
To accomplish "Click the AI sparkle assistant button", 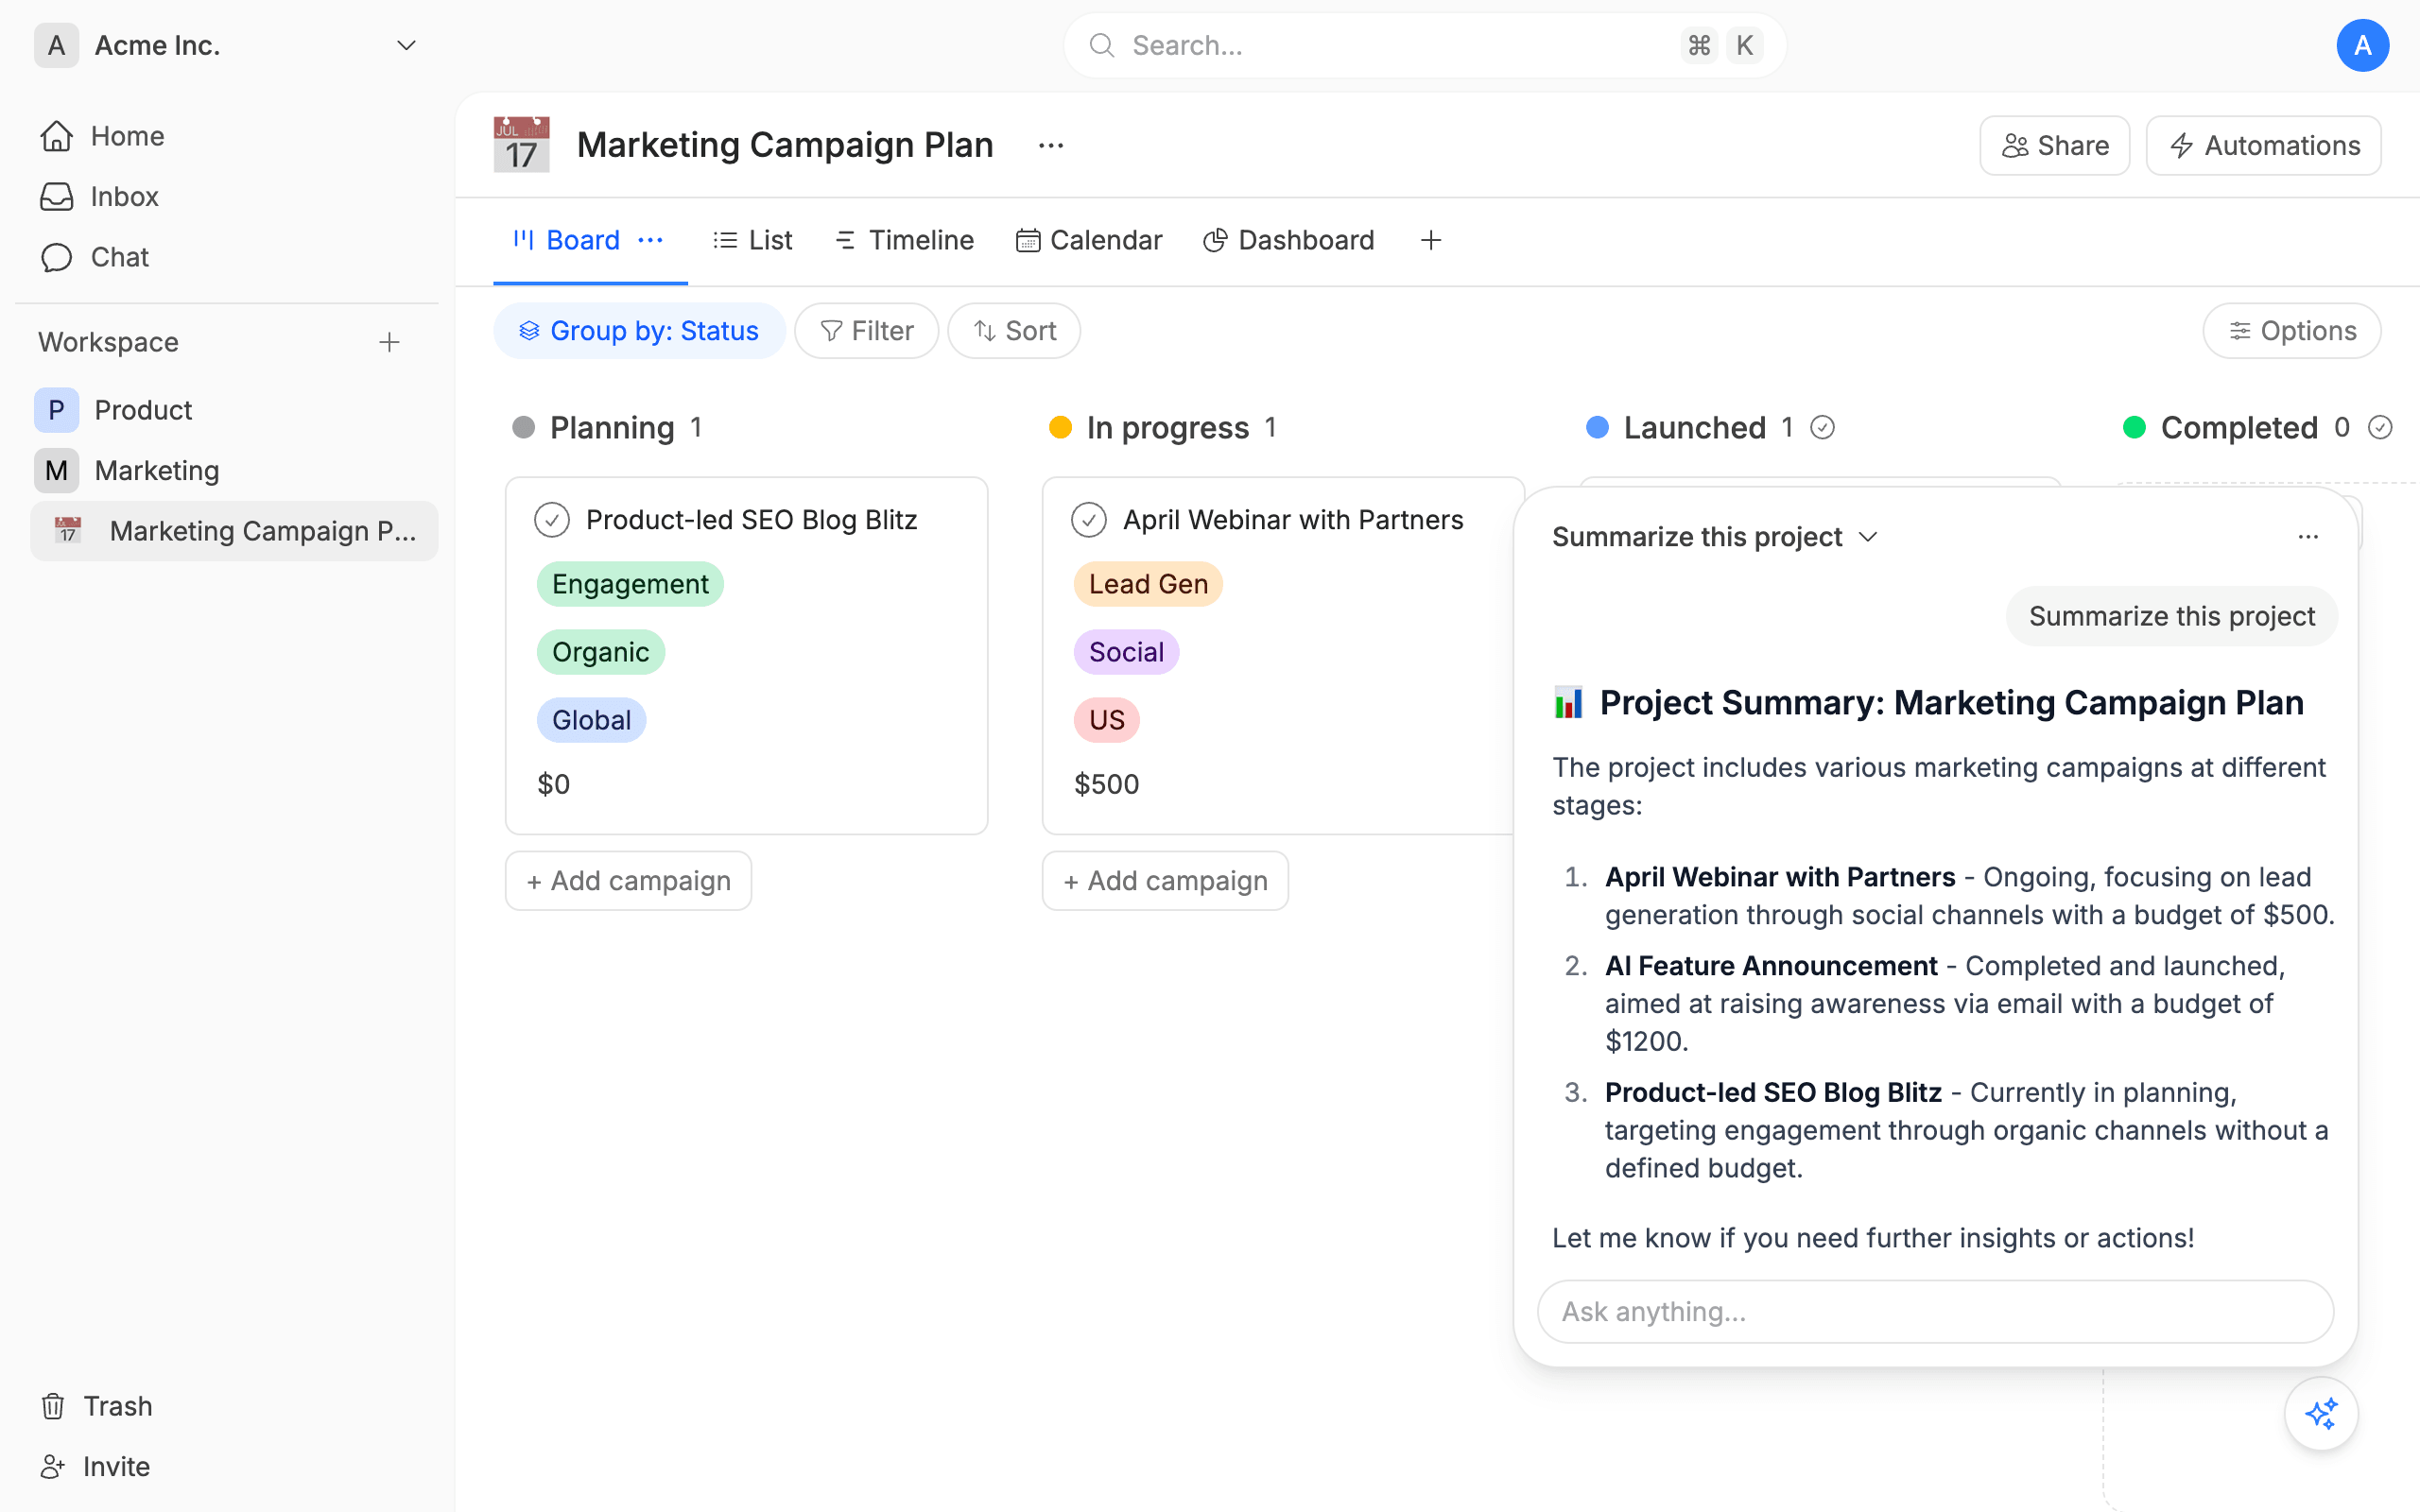I will [2320, 1413].
